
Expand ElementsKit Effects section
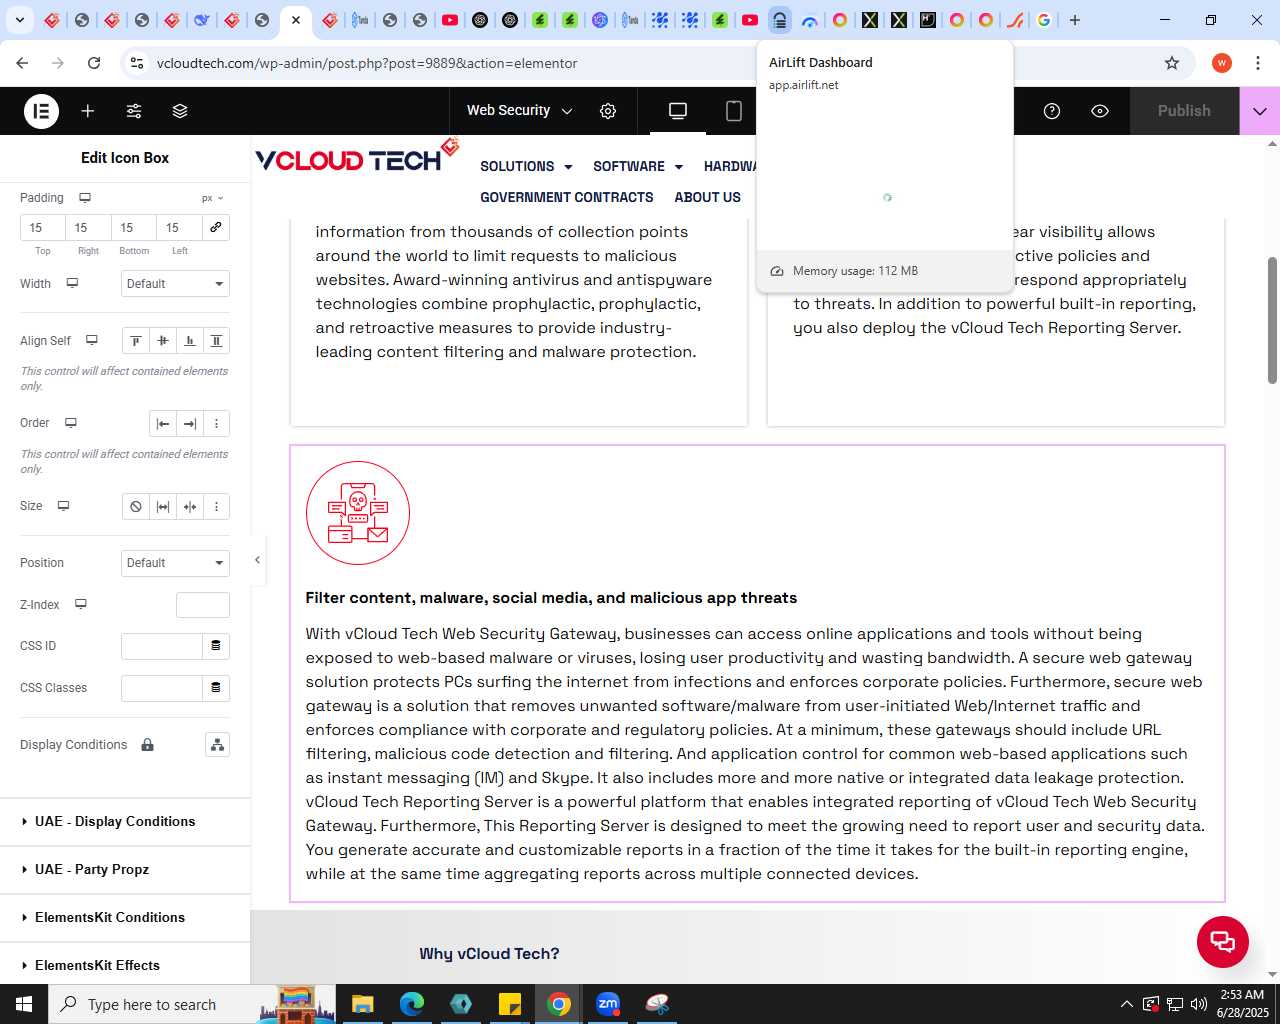[125, 966]
